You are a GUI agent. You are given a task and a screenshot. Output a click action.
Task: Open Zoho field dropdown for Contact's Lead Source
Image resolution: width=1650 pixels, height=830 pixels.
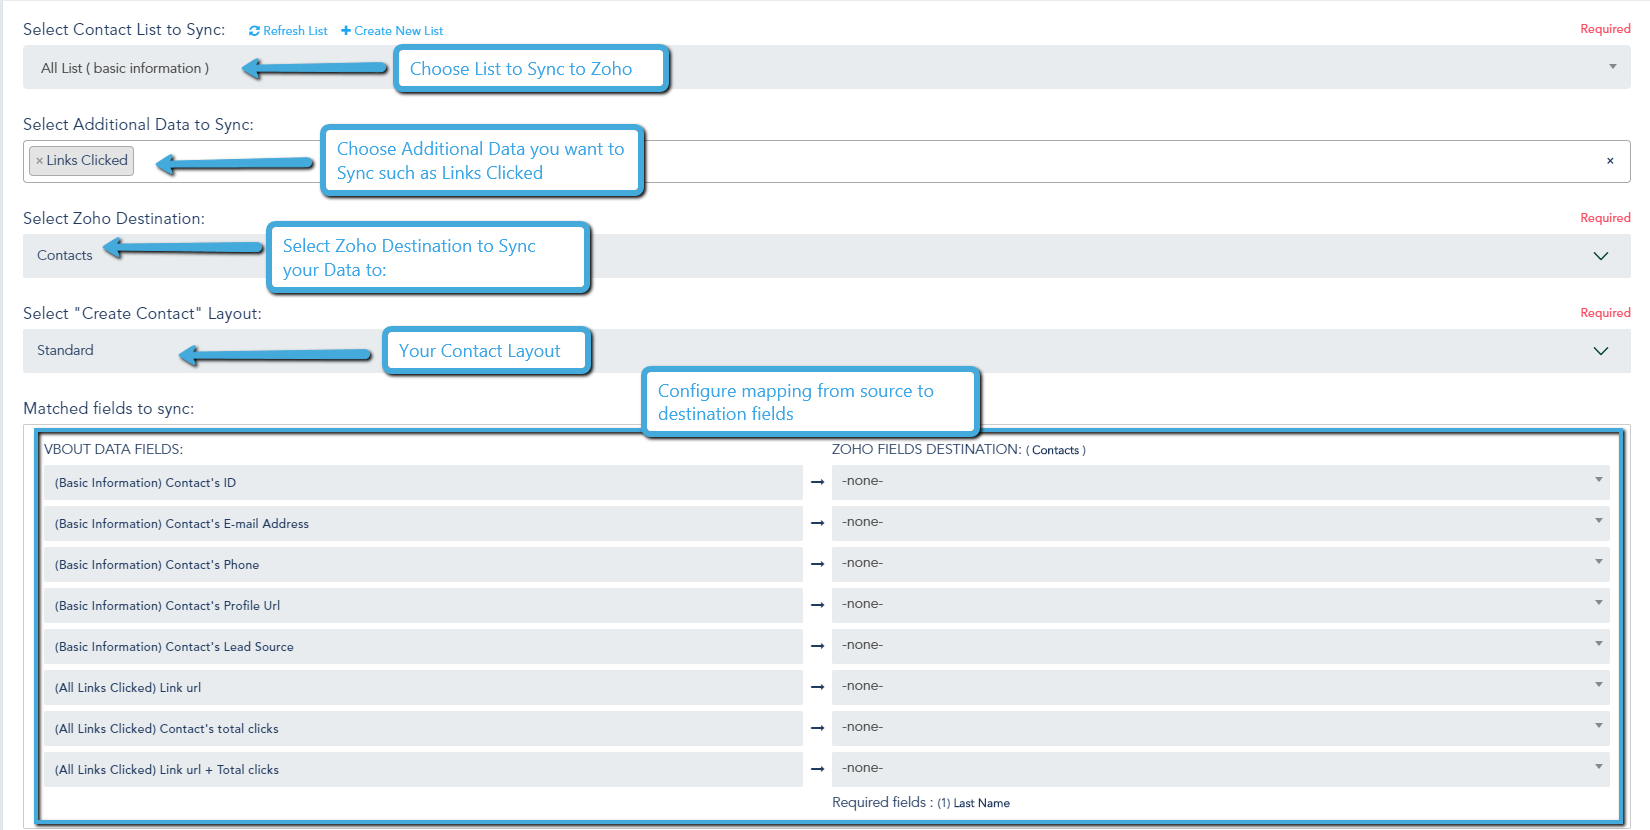click(x=1220, y=646)
